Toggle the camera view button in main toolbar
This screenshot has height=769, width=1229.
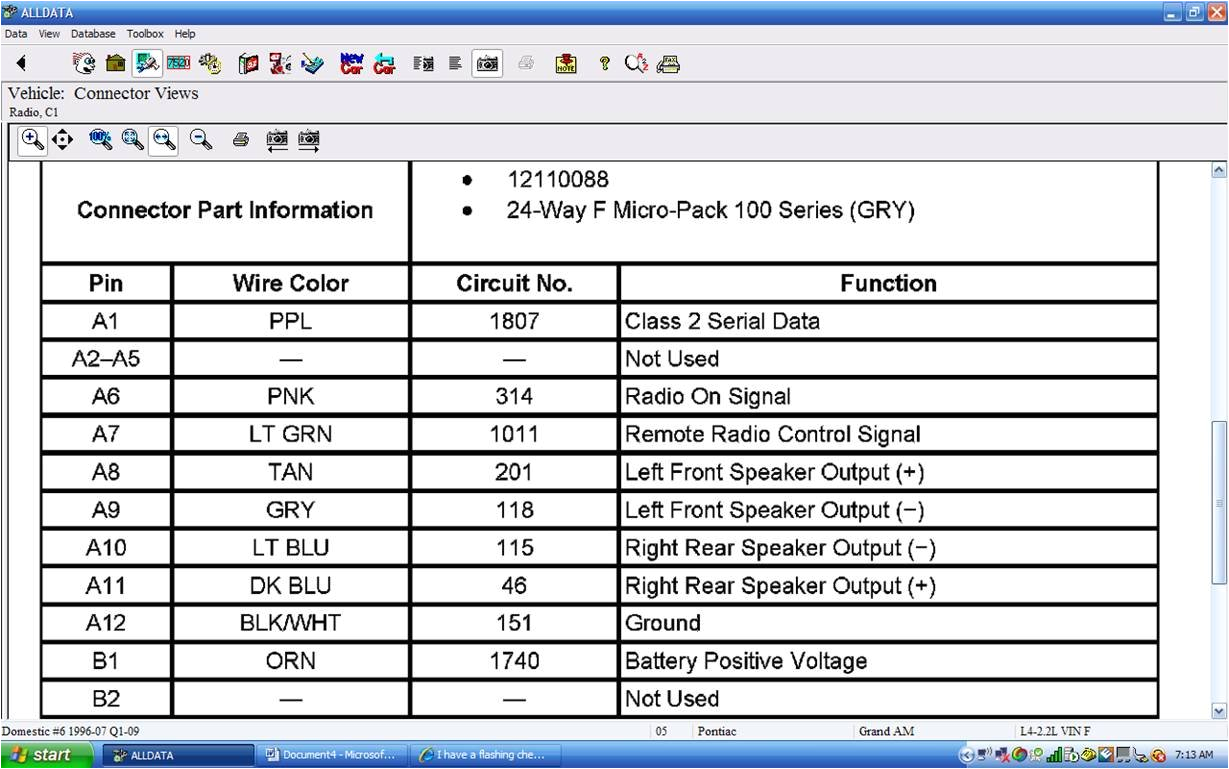pos(487,63)
